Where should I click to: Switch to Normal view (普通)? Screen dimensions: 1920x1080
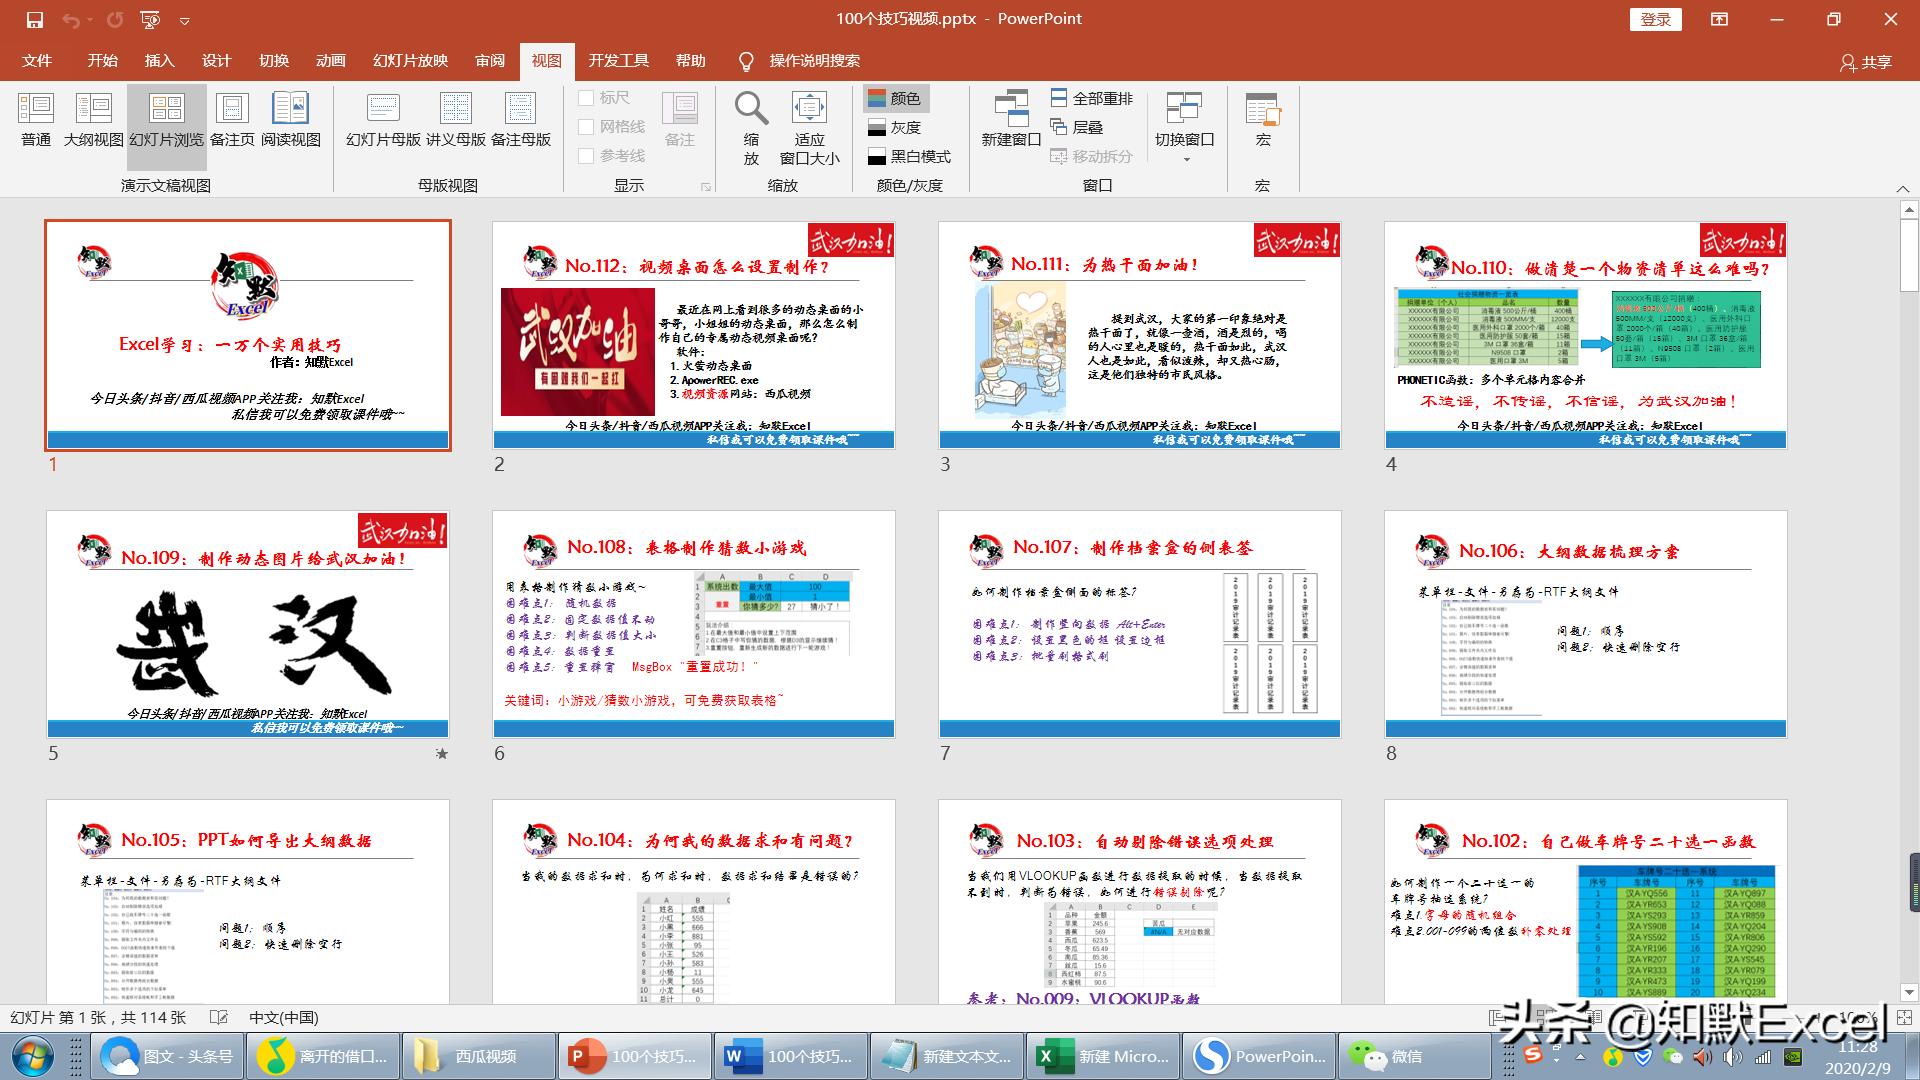[x=36, y=119]
